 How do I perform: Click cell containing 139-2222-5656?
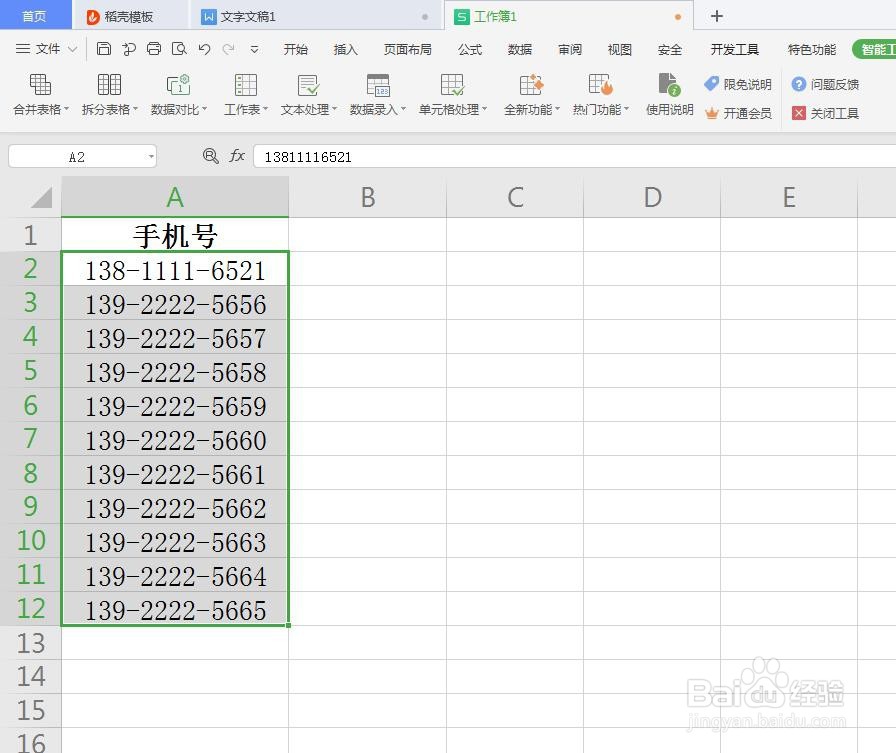[x=175, y=303]
